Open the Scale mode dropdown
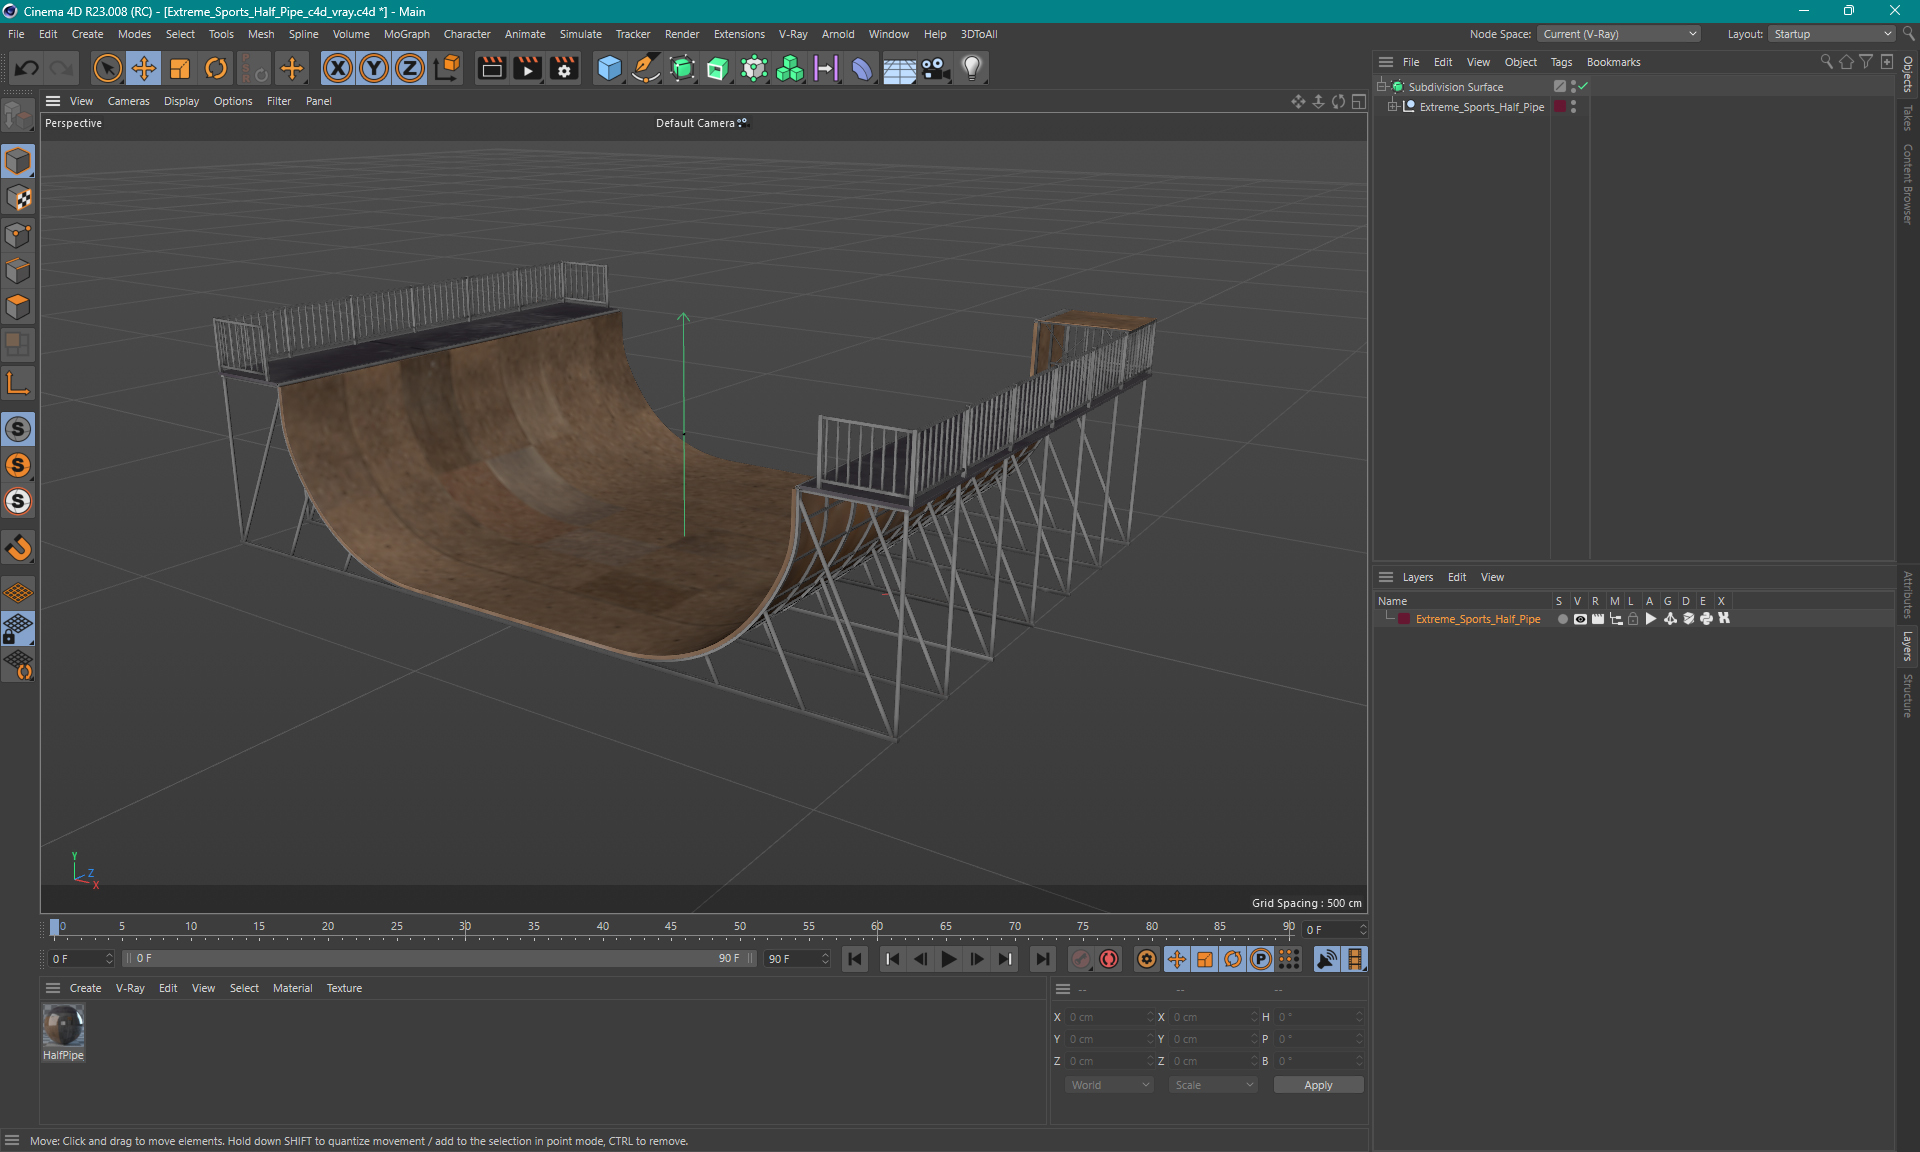The height and width of the screenshot is (1152, 1920). (x=1214, y=1085)
